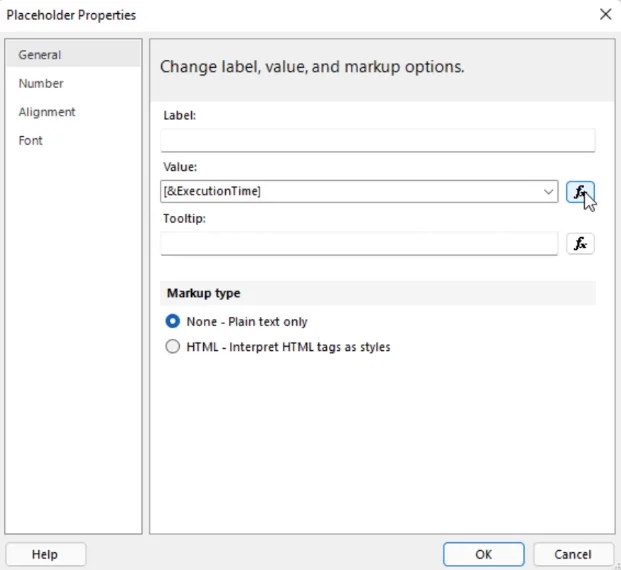Open expression editor for Value field
This screenshot has width=621, height=570.
pyautogui.click(x=580, y=192)
